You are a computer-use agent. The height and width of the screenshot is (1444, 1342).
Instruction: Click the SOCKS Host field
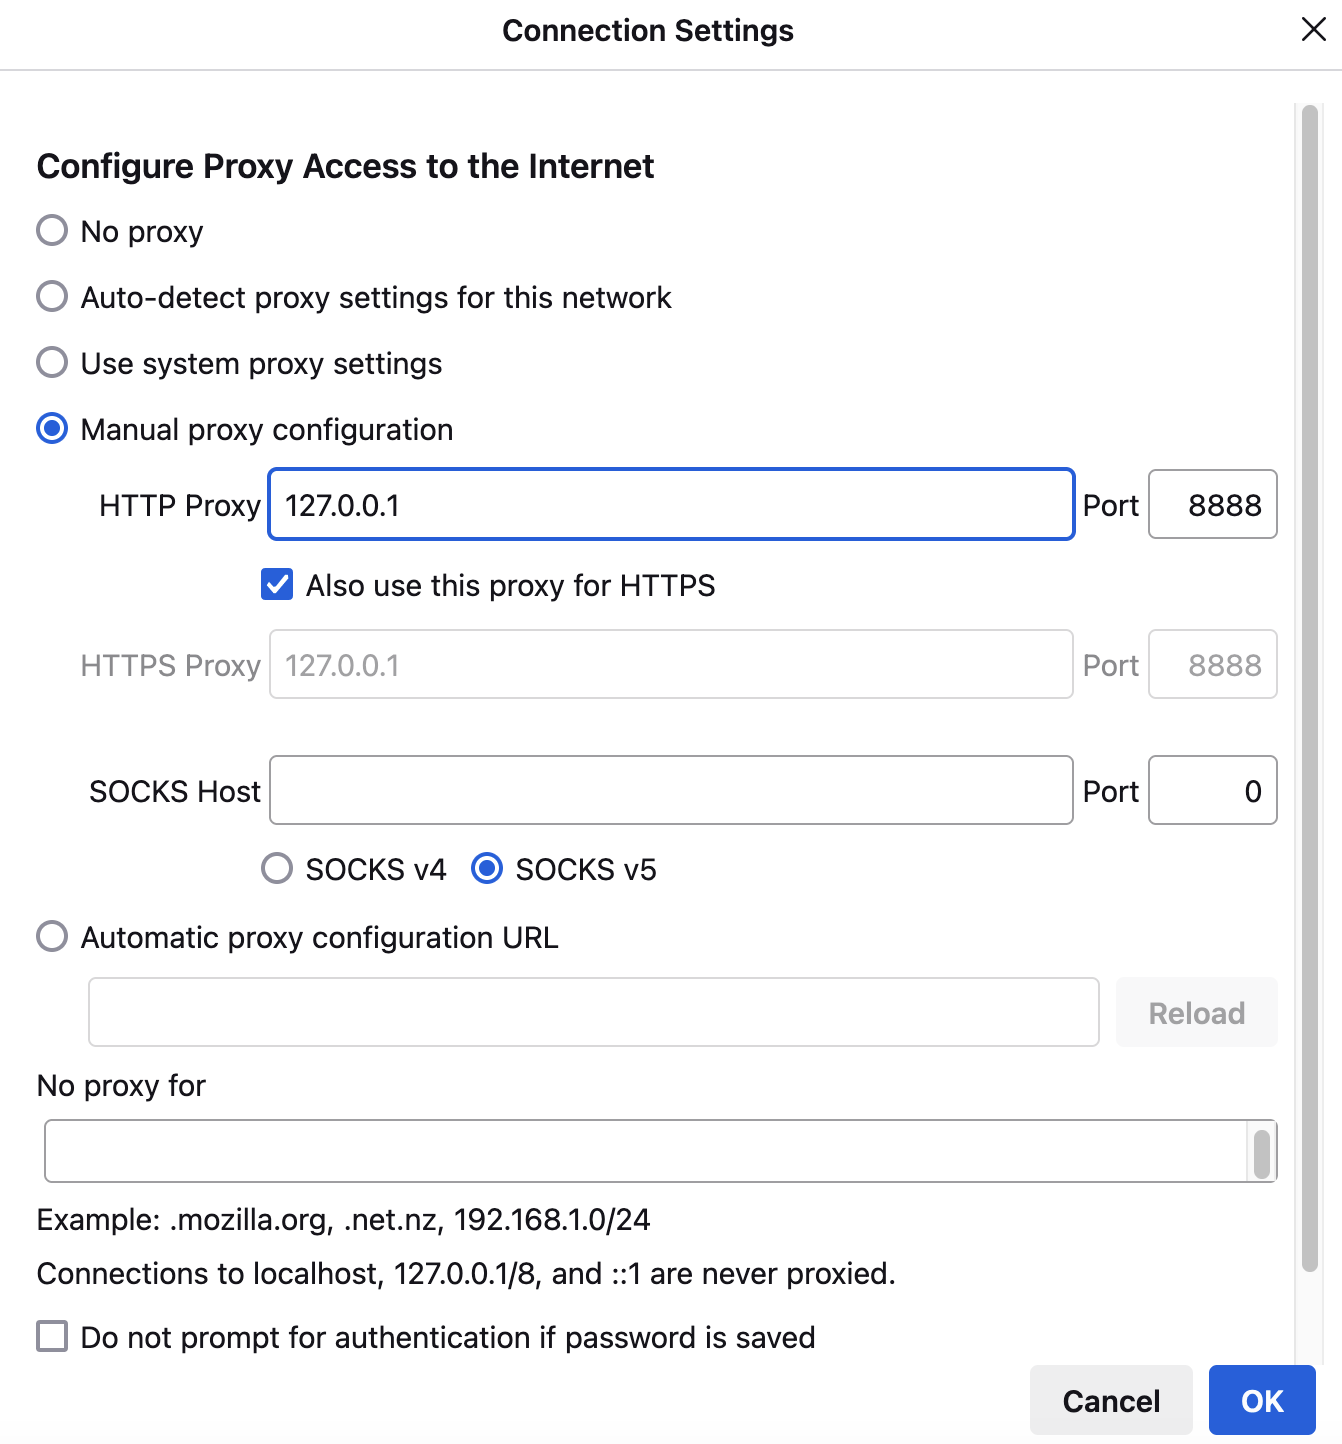(670, 790)
